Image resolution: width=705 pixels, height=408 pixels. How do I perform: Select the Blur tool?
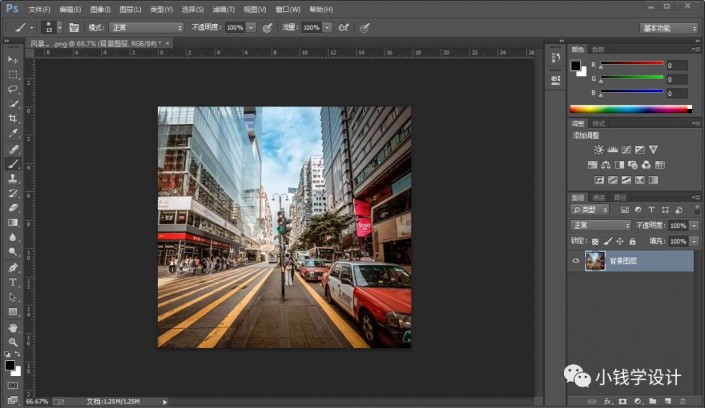click(13, 237)
